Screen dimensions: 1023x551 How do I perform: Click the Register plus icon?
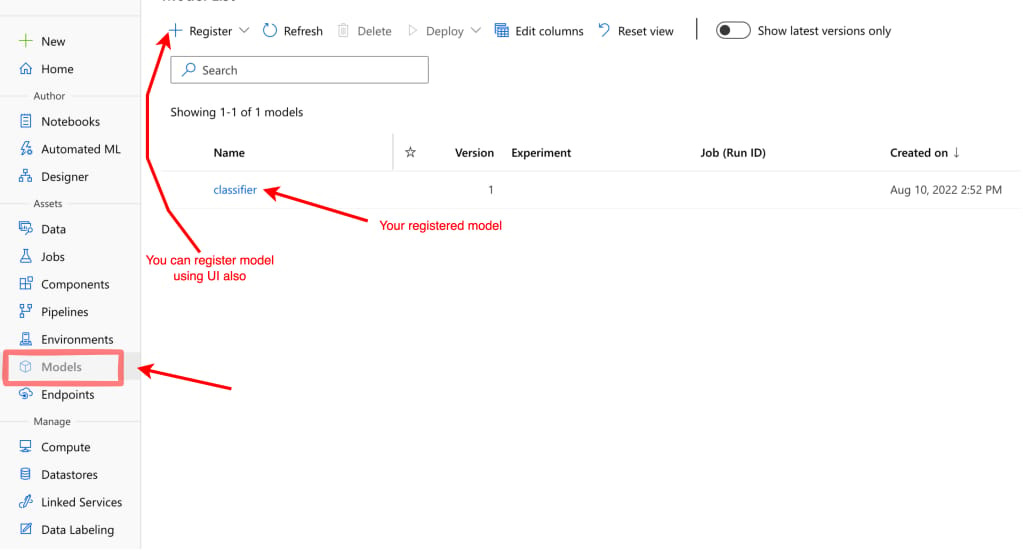(175, 30)
